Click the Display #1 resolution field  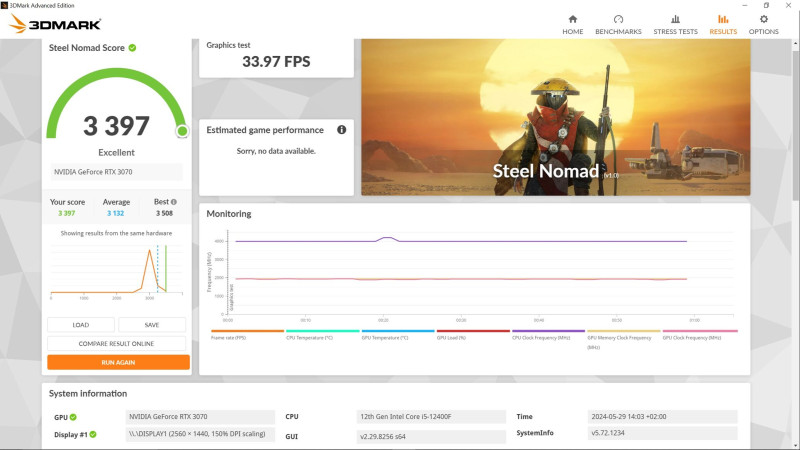[200, 434]
